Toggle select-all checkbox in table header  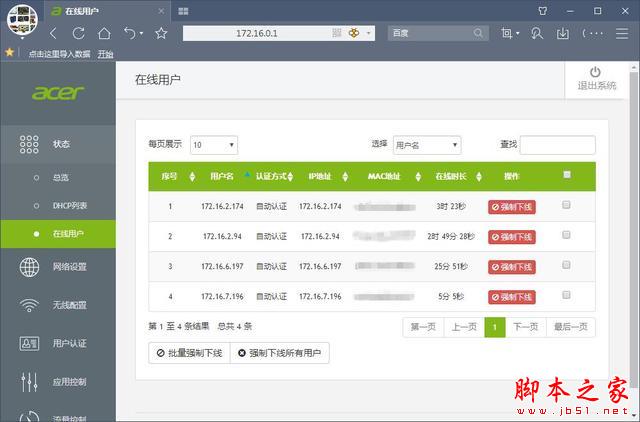[x=567, y=175]
